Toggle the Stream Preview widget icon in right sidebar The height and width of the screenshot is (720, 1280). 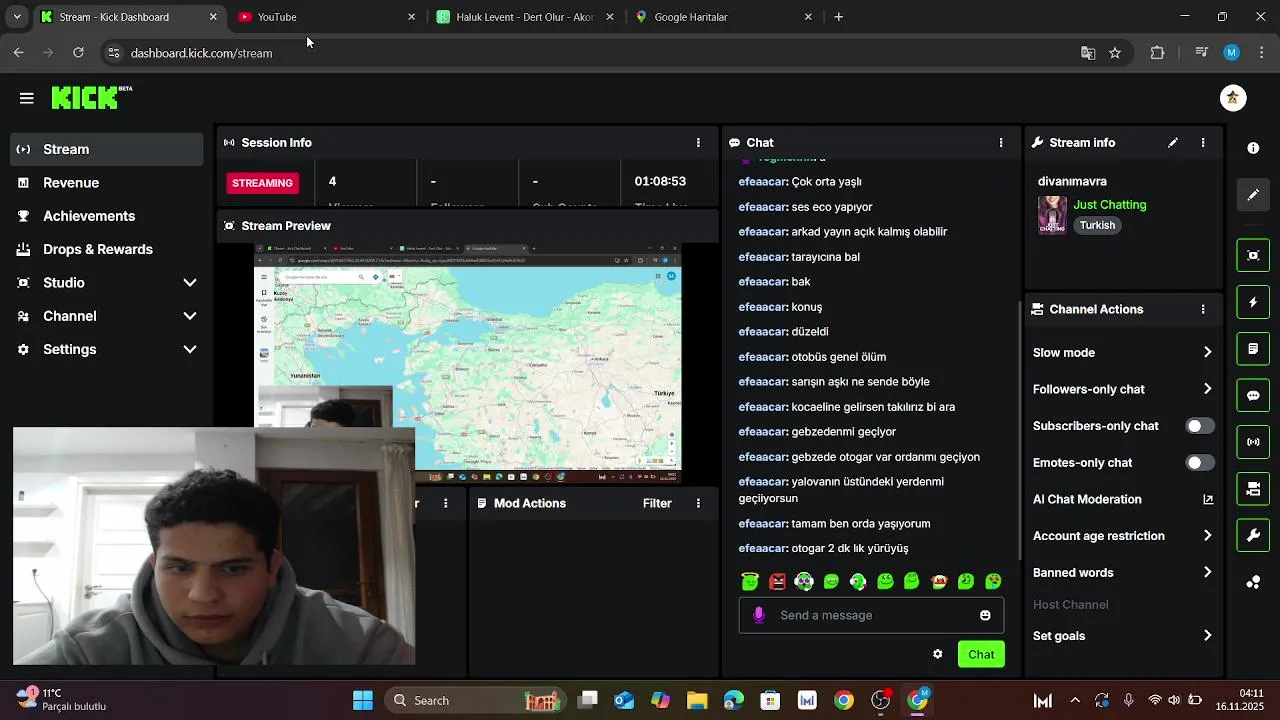point(1253,256)
